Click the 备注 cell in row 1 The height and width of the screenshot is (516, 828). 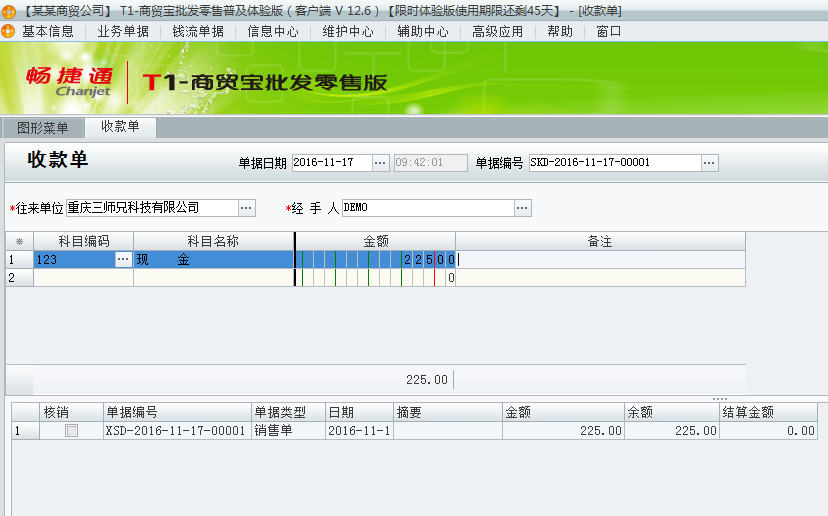pos(600,260)
